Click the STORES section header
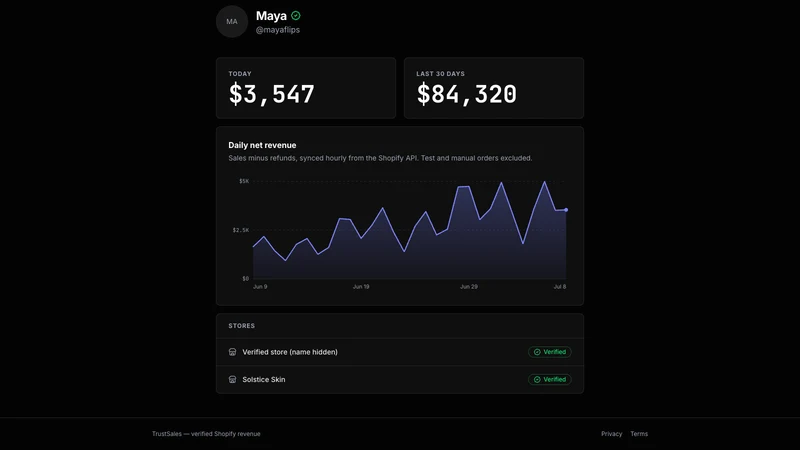The width and height of the screenshot is (800, 450). [242, 326]
